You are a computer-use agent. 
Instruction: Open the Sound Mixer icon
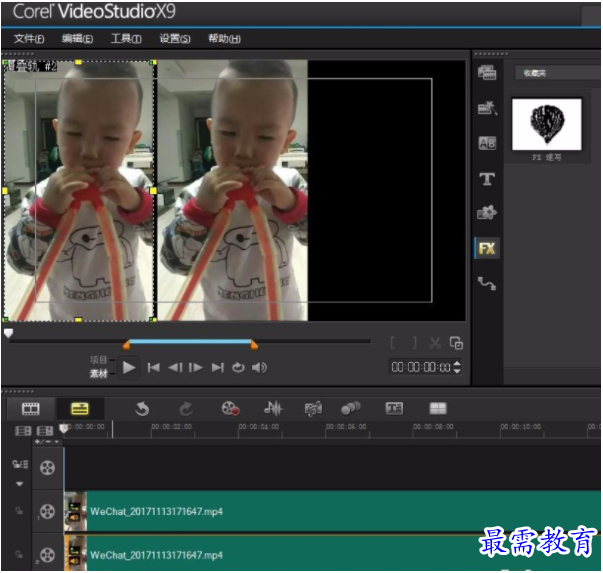coord(273,409)
